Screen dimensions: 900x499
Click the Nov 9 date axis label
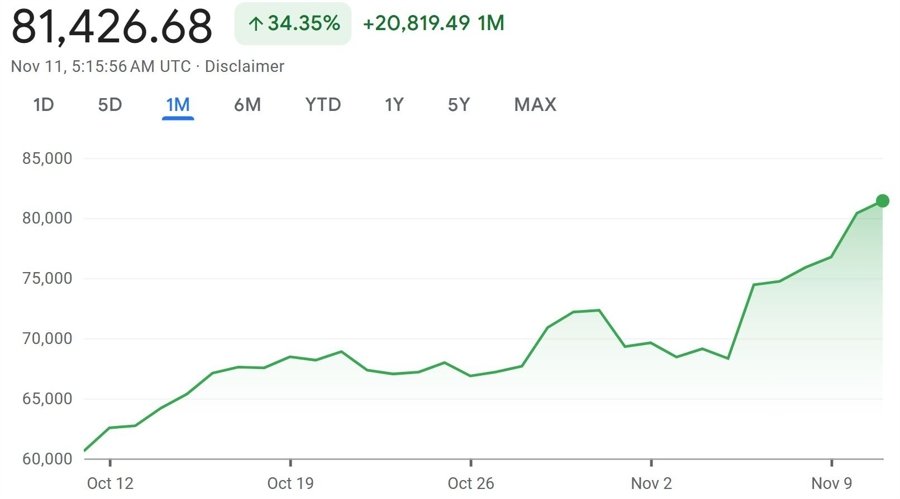(831, 483)
